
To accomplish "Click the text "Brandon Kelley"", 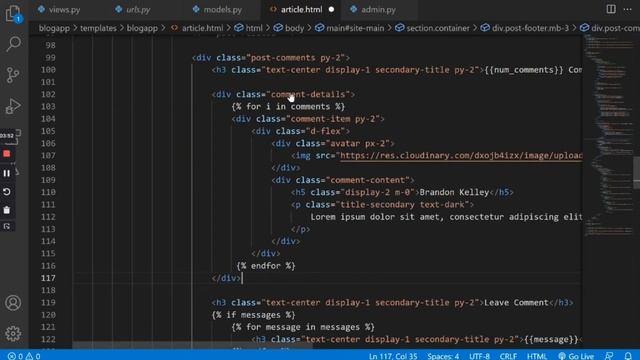I will tap(454, 192).
